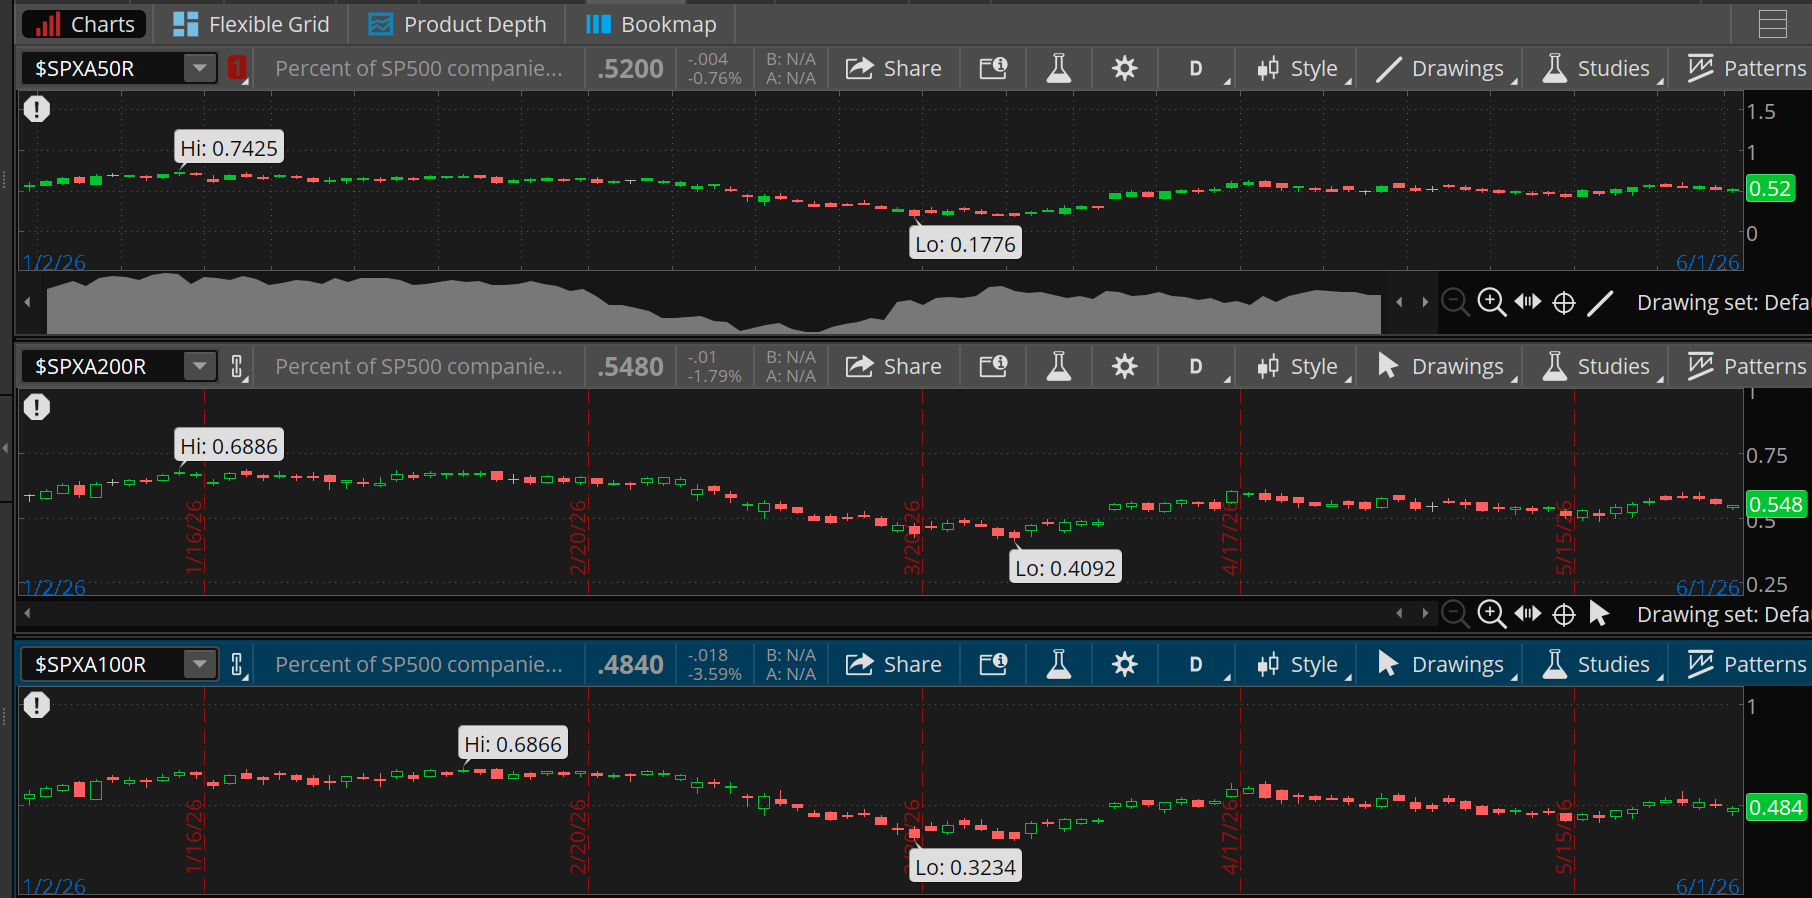Image resolution: width=1812 pixels, height=898 pixels.
Task: Zoom in on the $SPXA200R chart
Action: [x=1492, y=614]
